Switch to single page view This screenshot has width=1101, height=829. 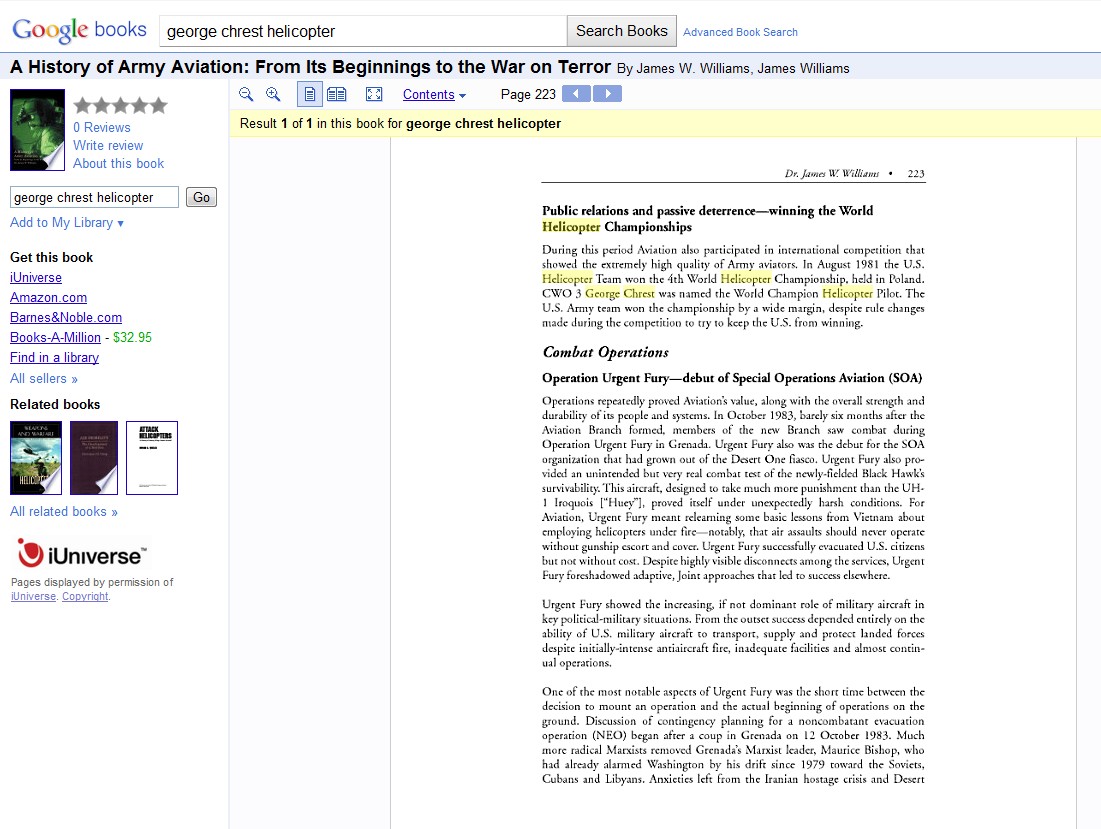pos(310,94)
